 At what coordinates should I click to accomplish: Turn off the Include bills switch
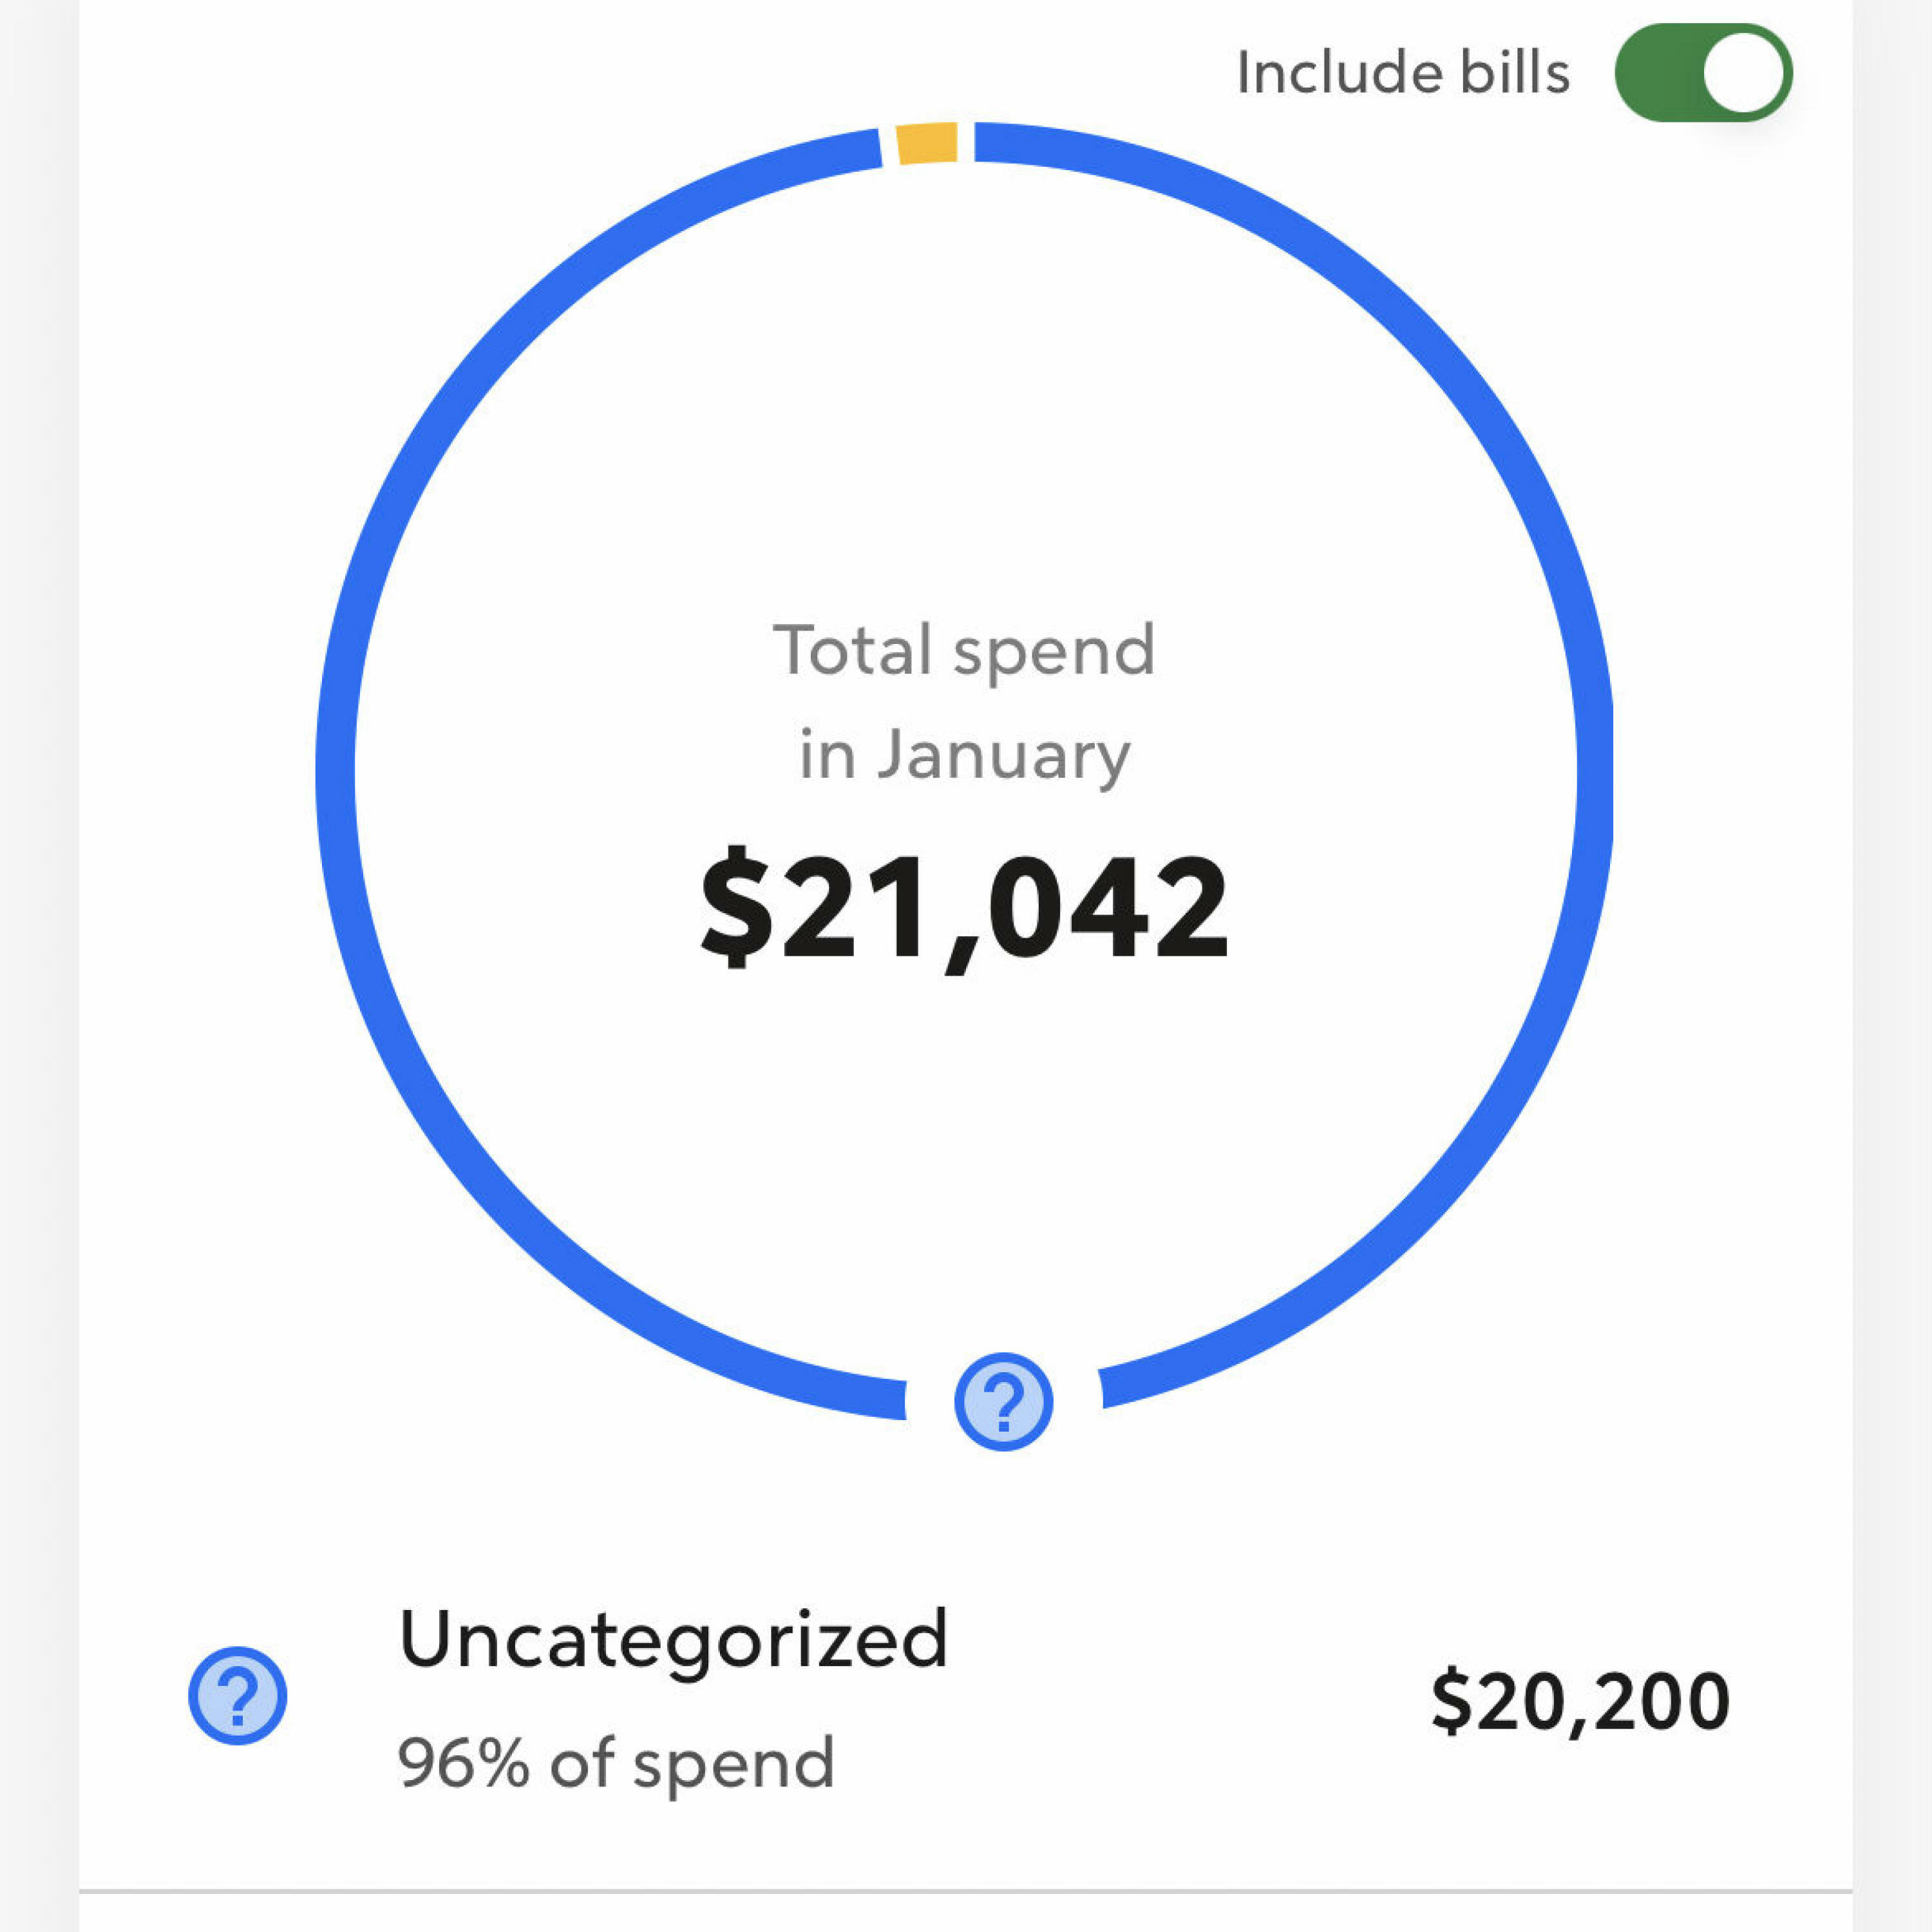1702,73
